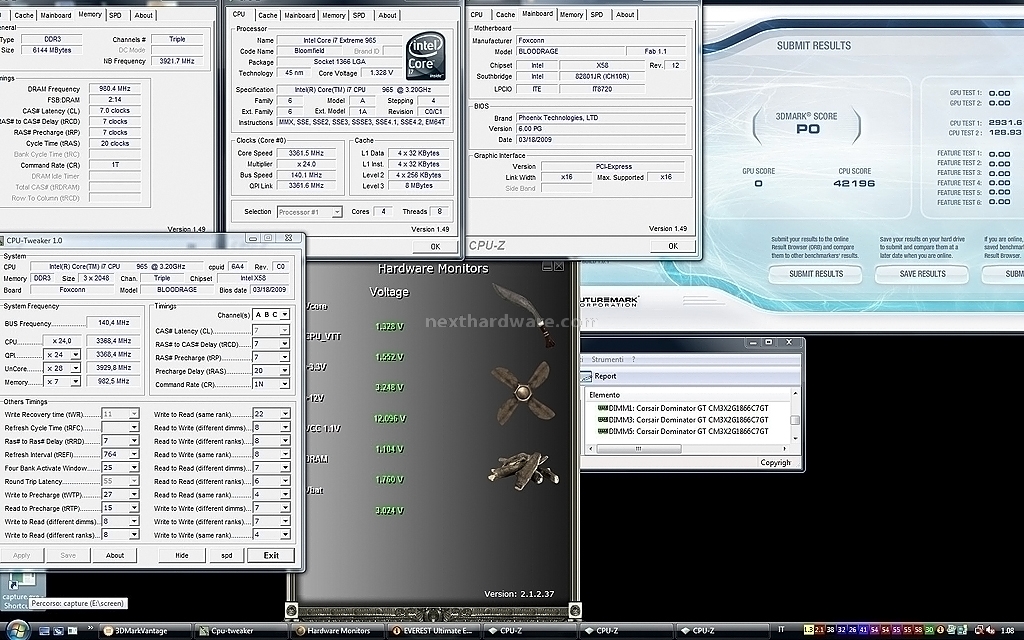
Task: Open the Write to Precharge (tWTP) dropdown
Action: (x=134, y=495)
